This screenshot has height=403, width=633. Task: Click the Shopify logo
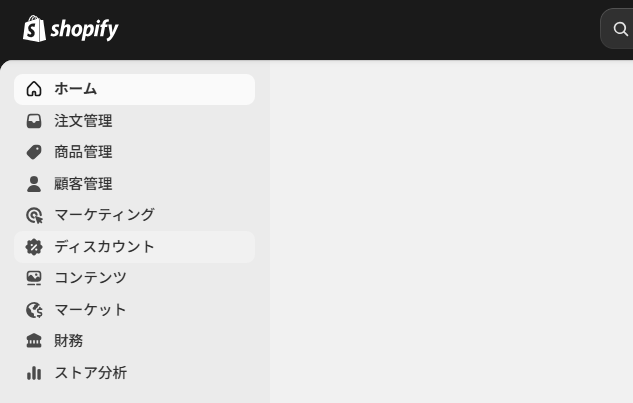click(70, 29)
